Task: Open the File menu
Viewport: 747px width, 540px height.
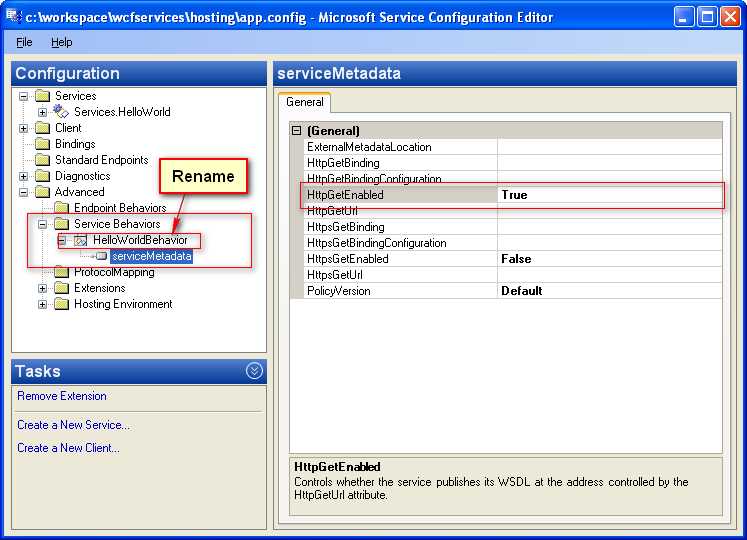Action: tap(24, 42)
